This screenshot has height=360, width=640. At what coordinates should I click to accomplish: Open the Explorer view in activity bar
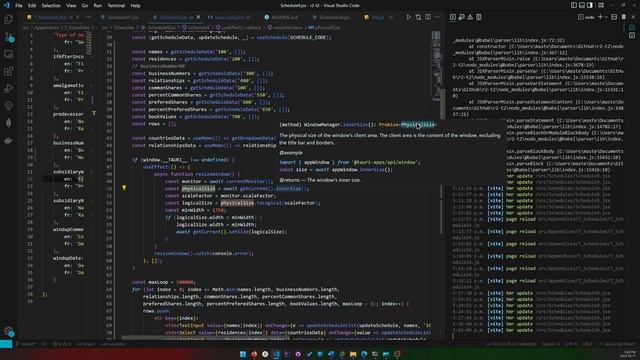click(x=9, y=19)
